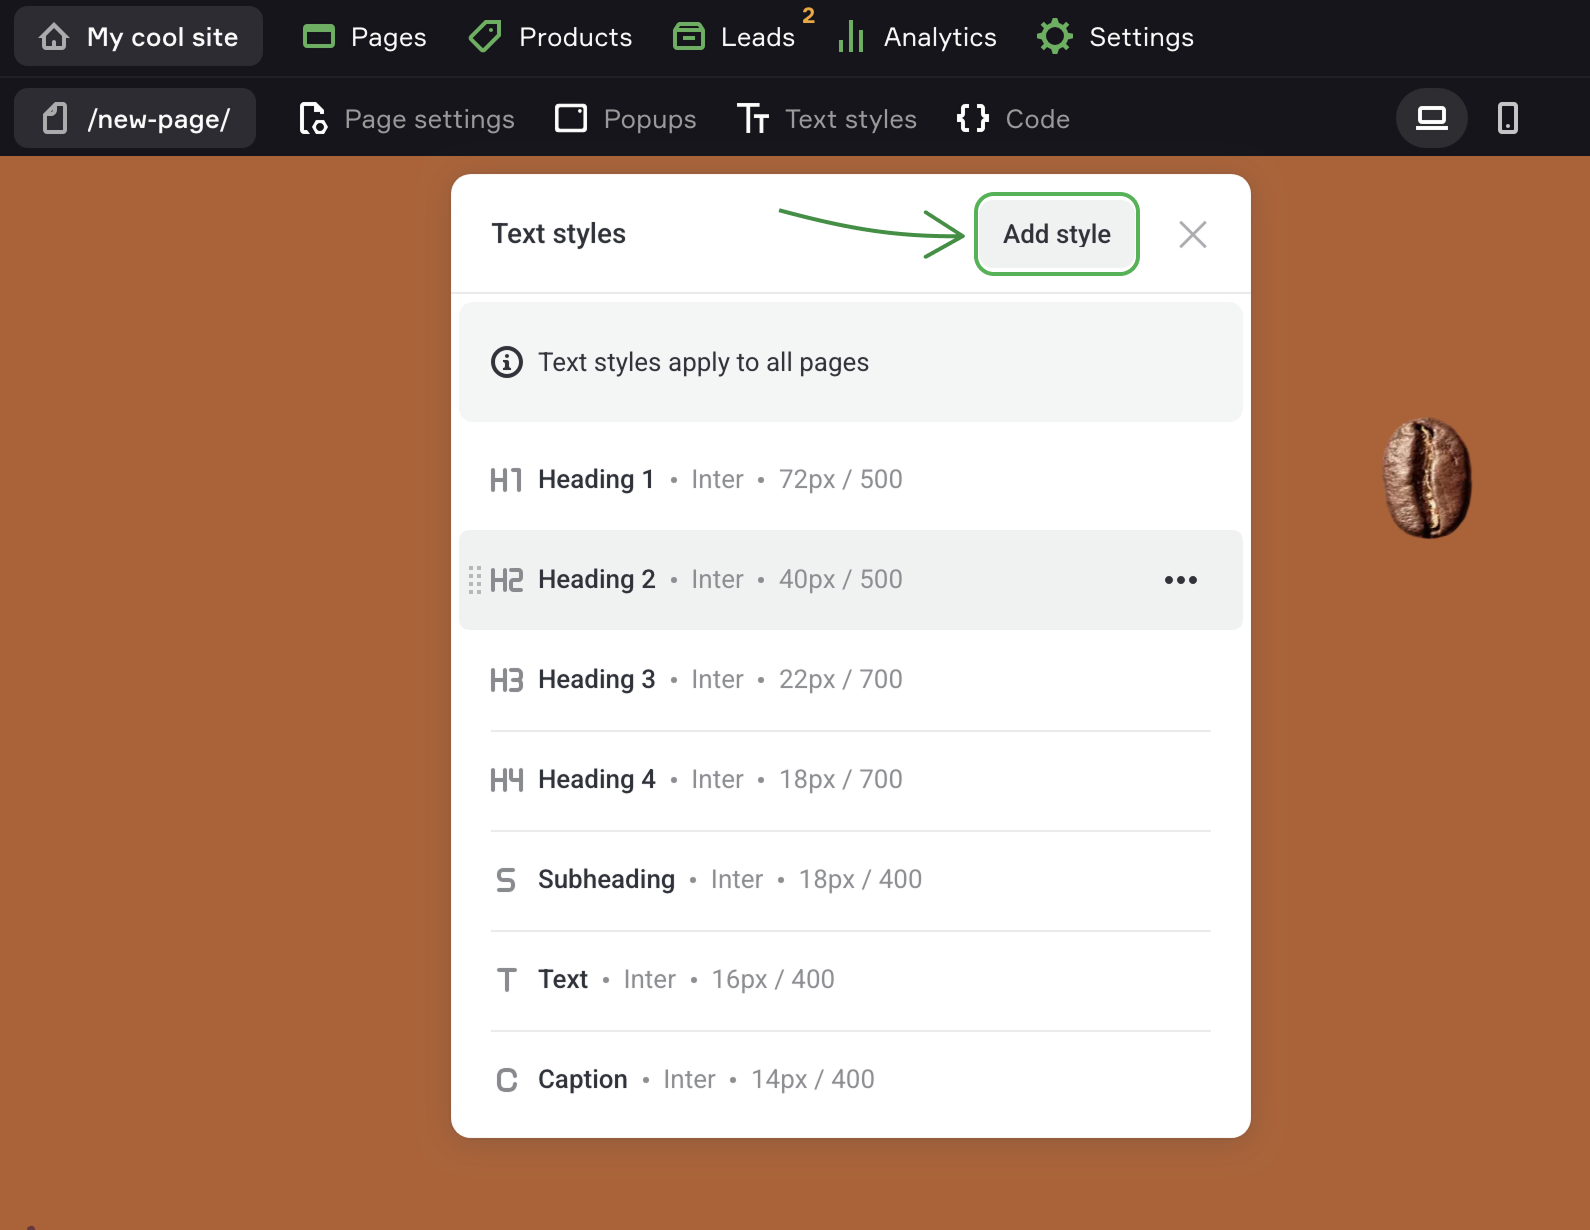Image resolution: width=1590 pixels, height=1230 pixels.
Task: Select the /new-page/ path button
Action: coord(135,119)
